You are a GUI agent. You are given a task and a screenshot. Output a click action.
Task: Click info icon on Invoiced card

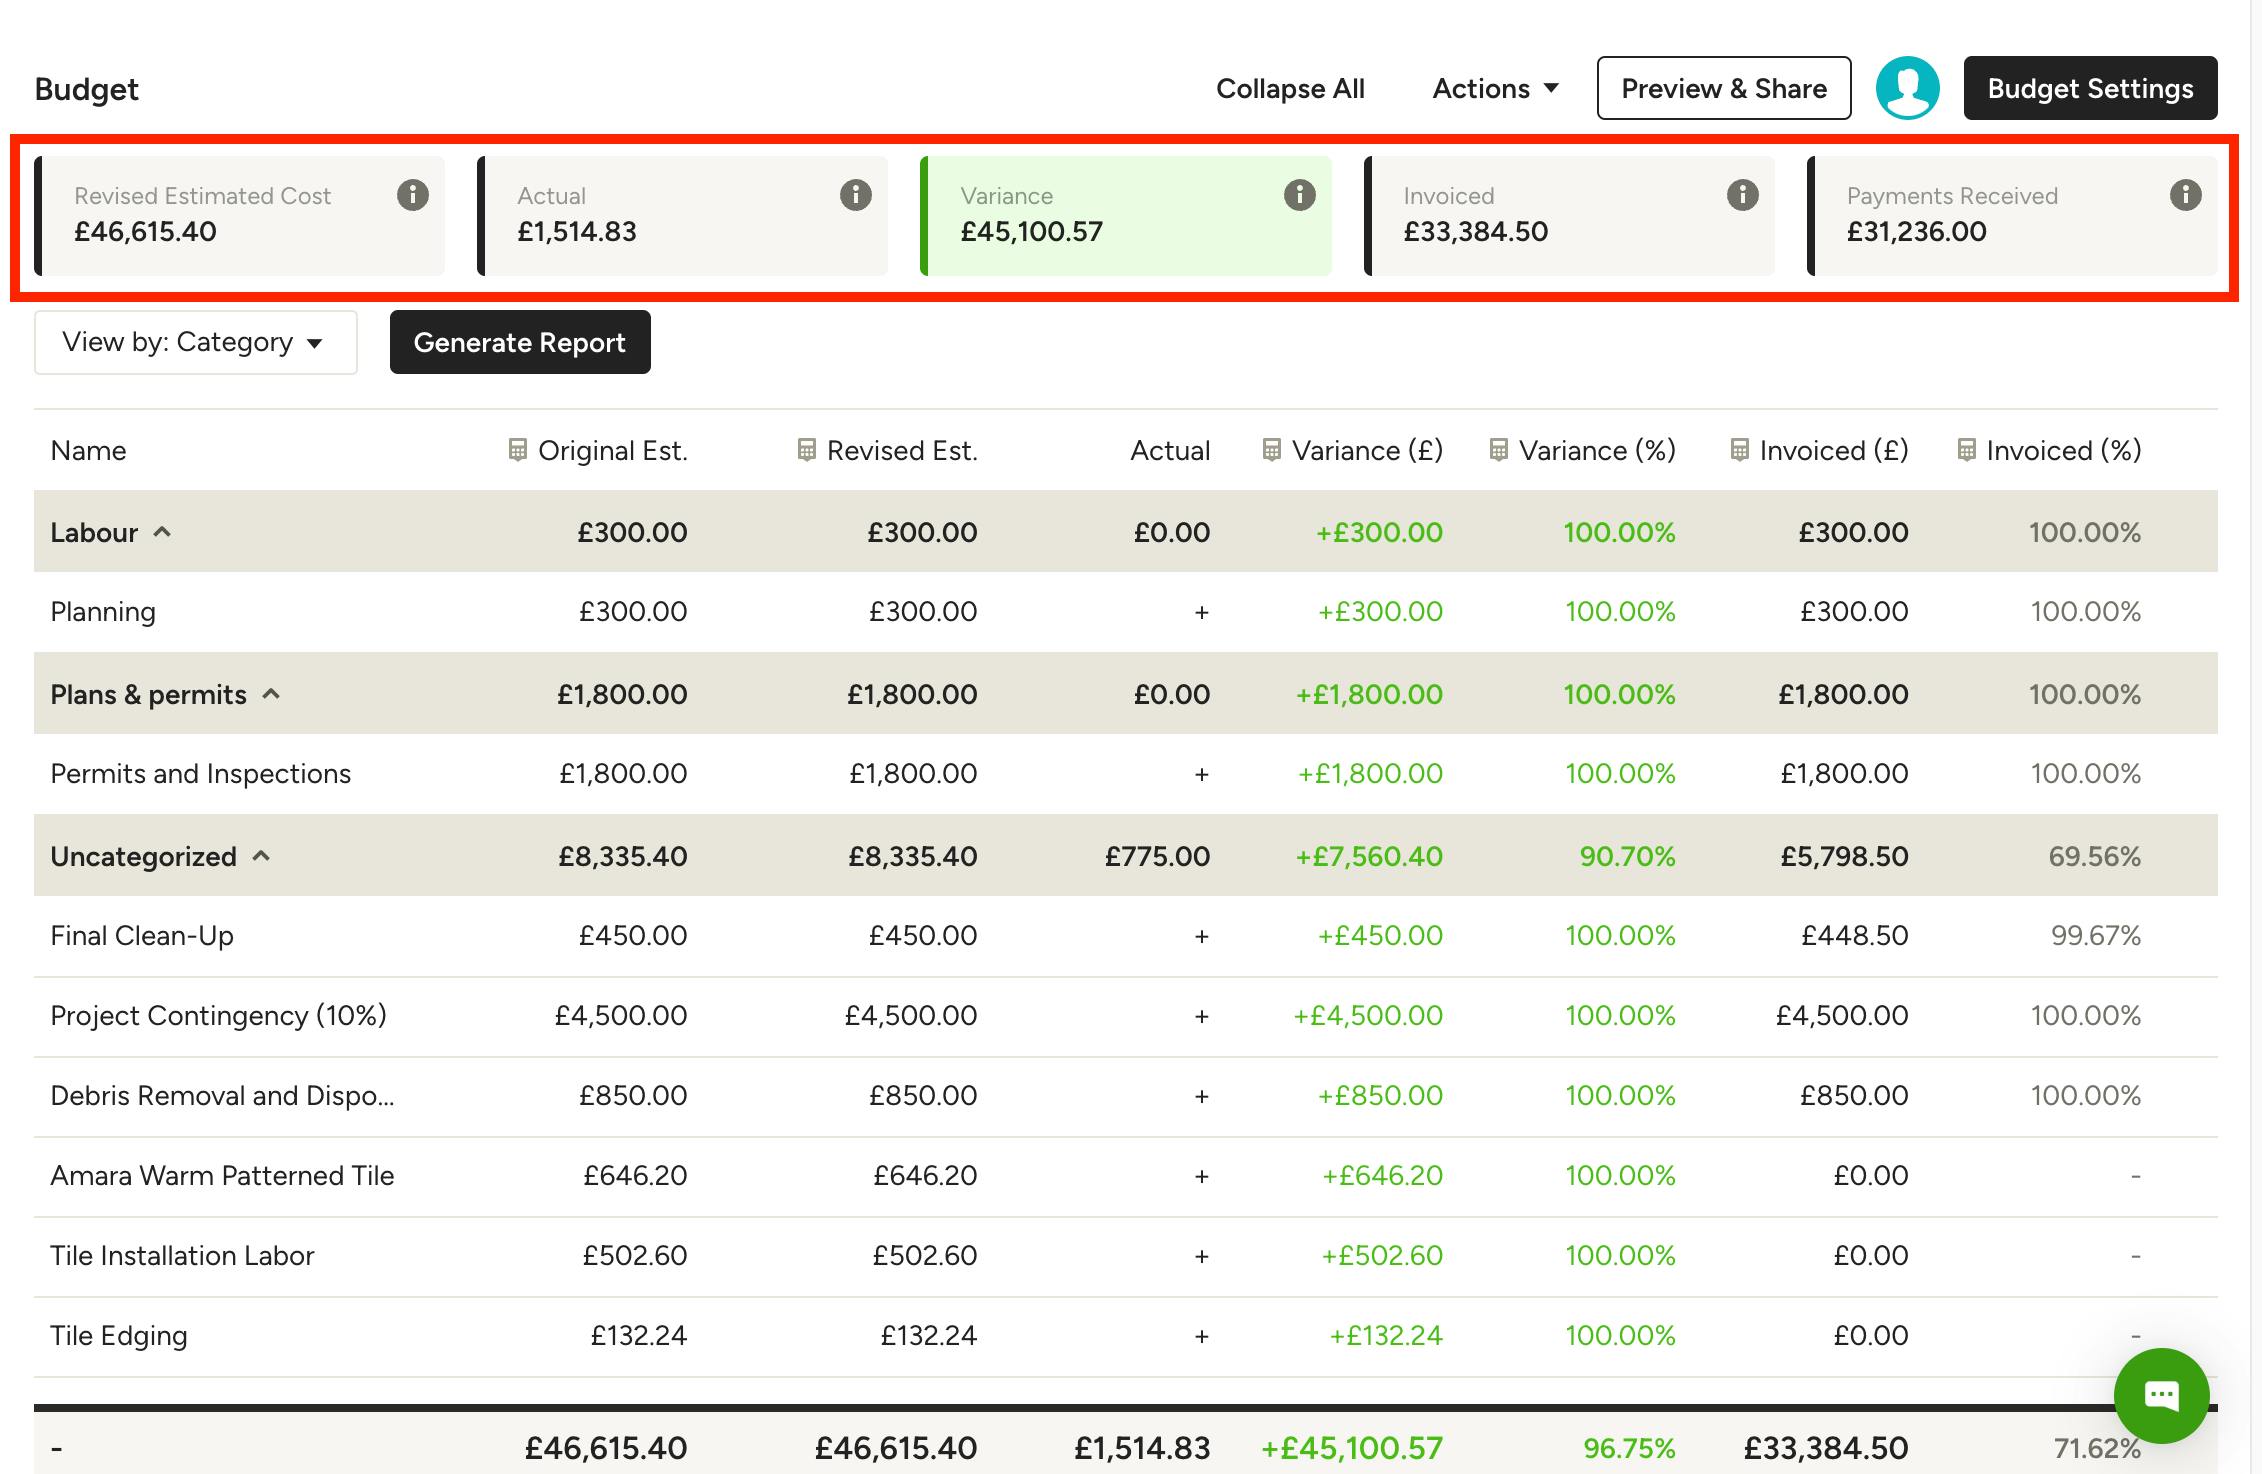click(1742, 194)
